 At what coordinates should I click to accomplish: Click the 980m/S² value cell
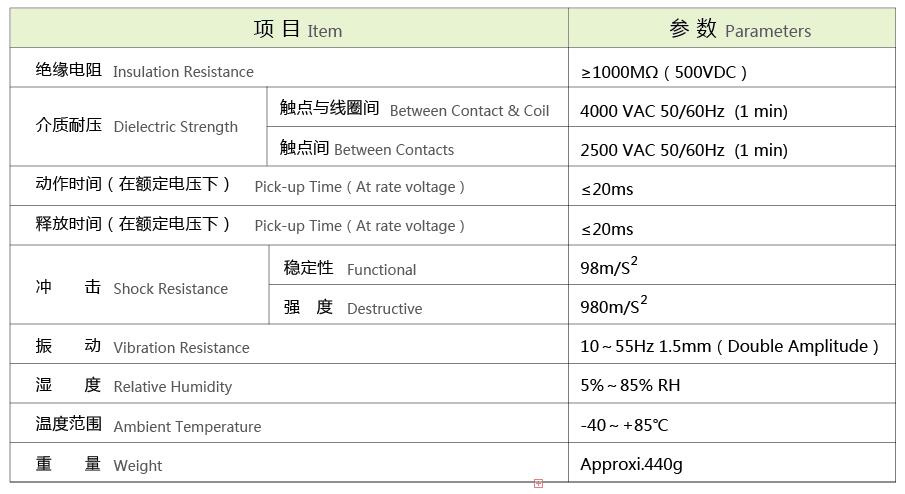(613, 306)
